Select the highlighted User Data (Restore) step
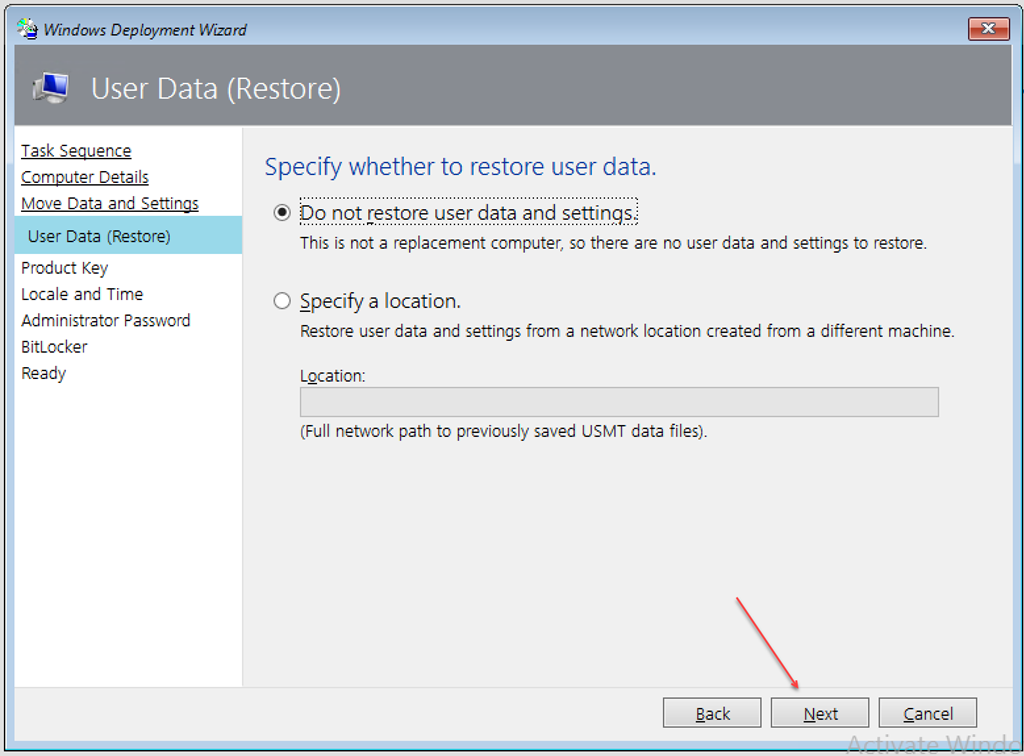The image size is (1024, 756). (x=99, y=237)
